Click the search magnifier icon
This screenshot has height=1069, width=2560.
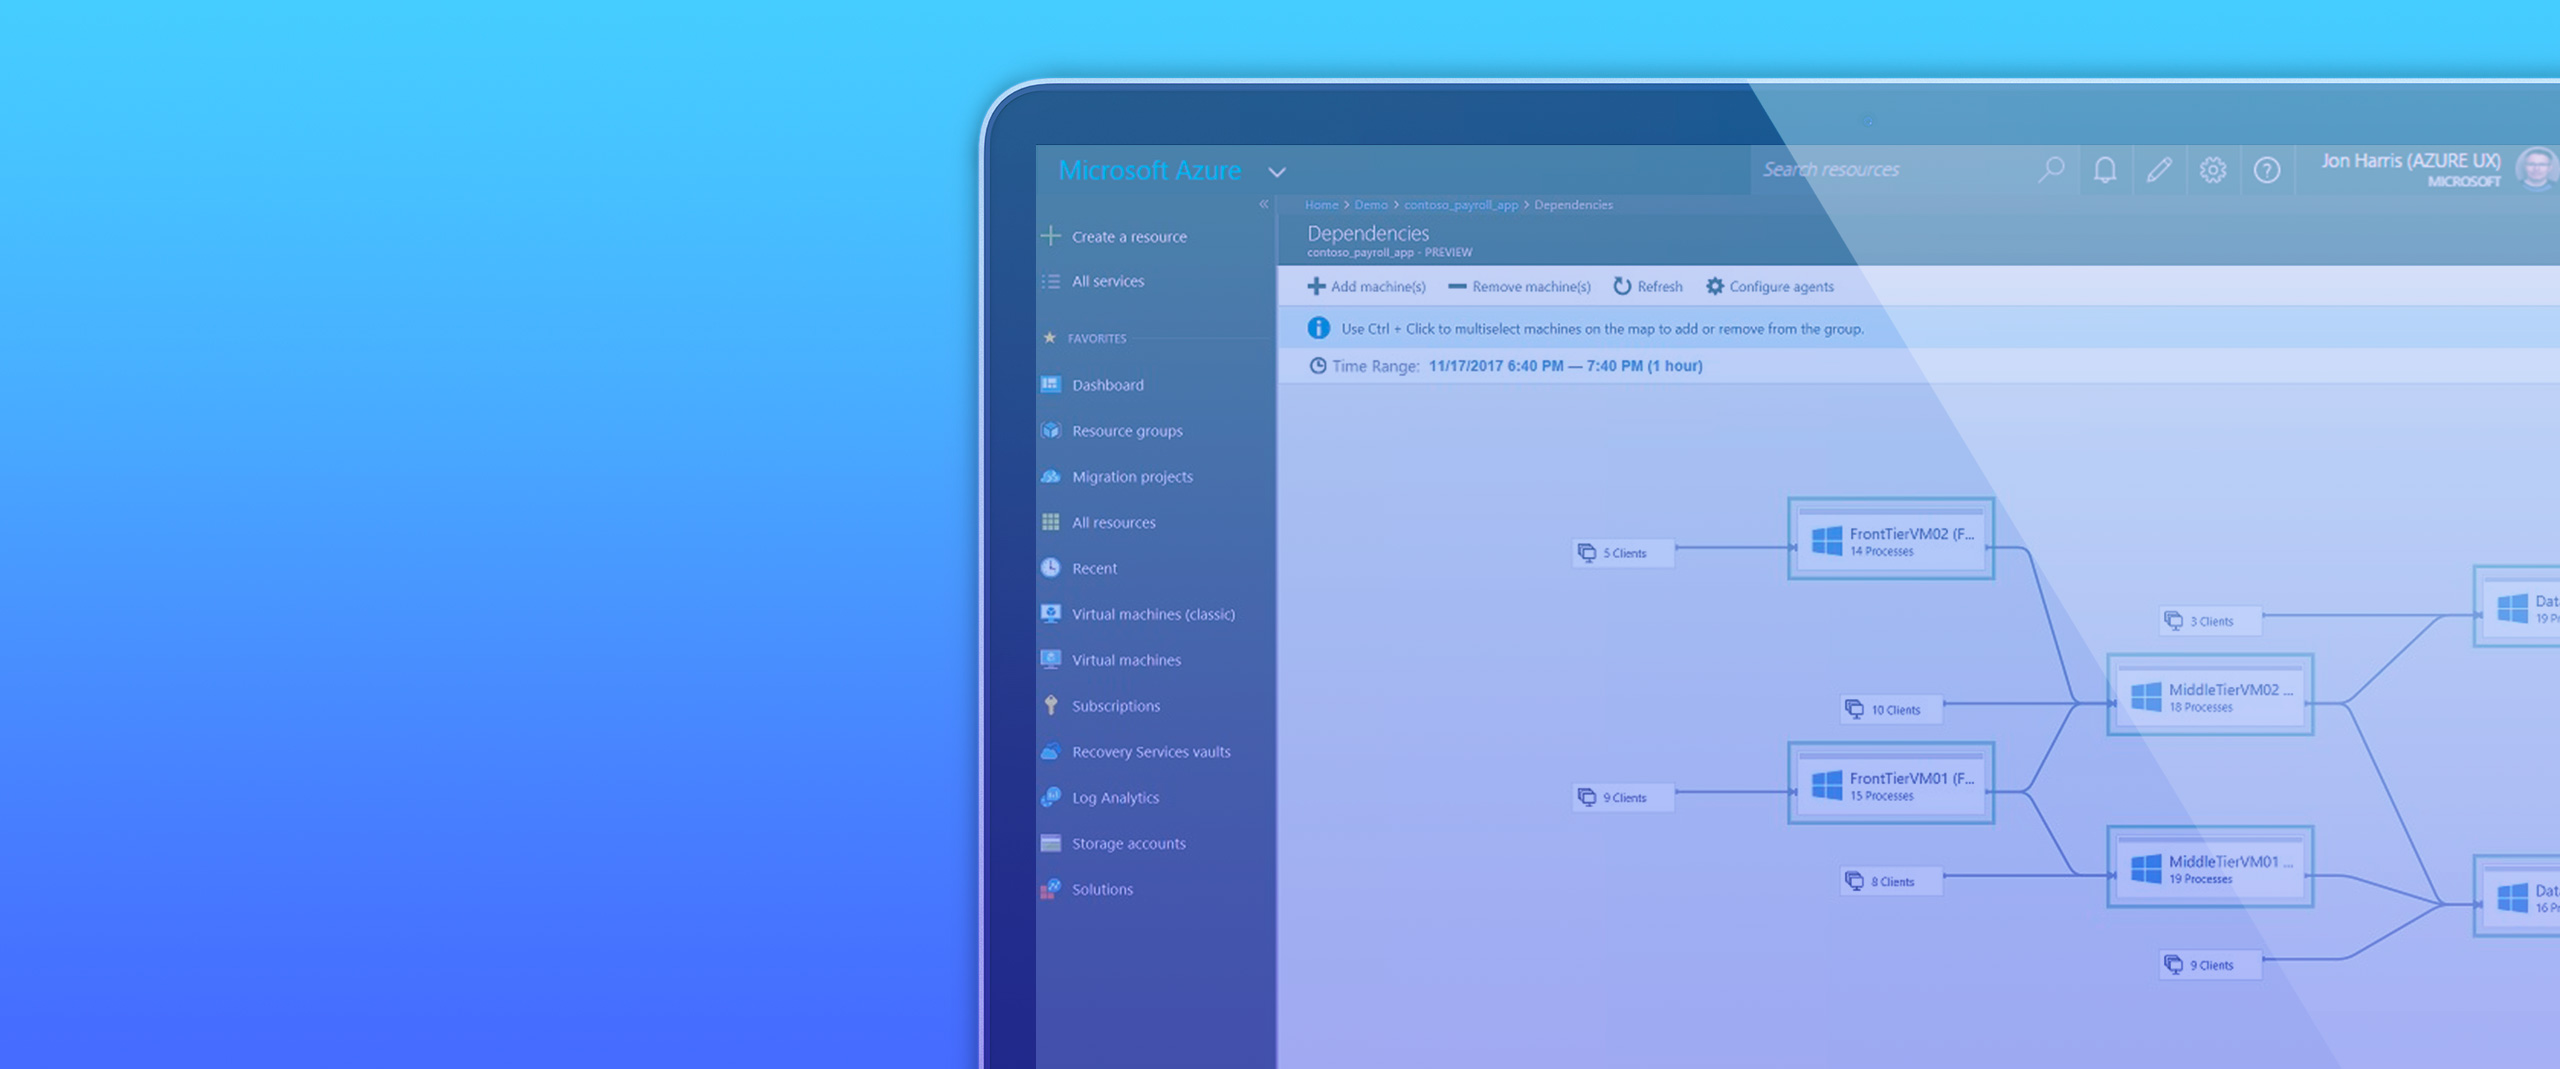pyautogui.click(x=2051, y=170)
